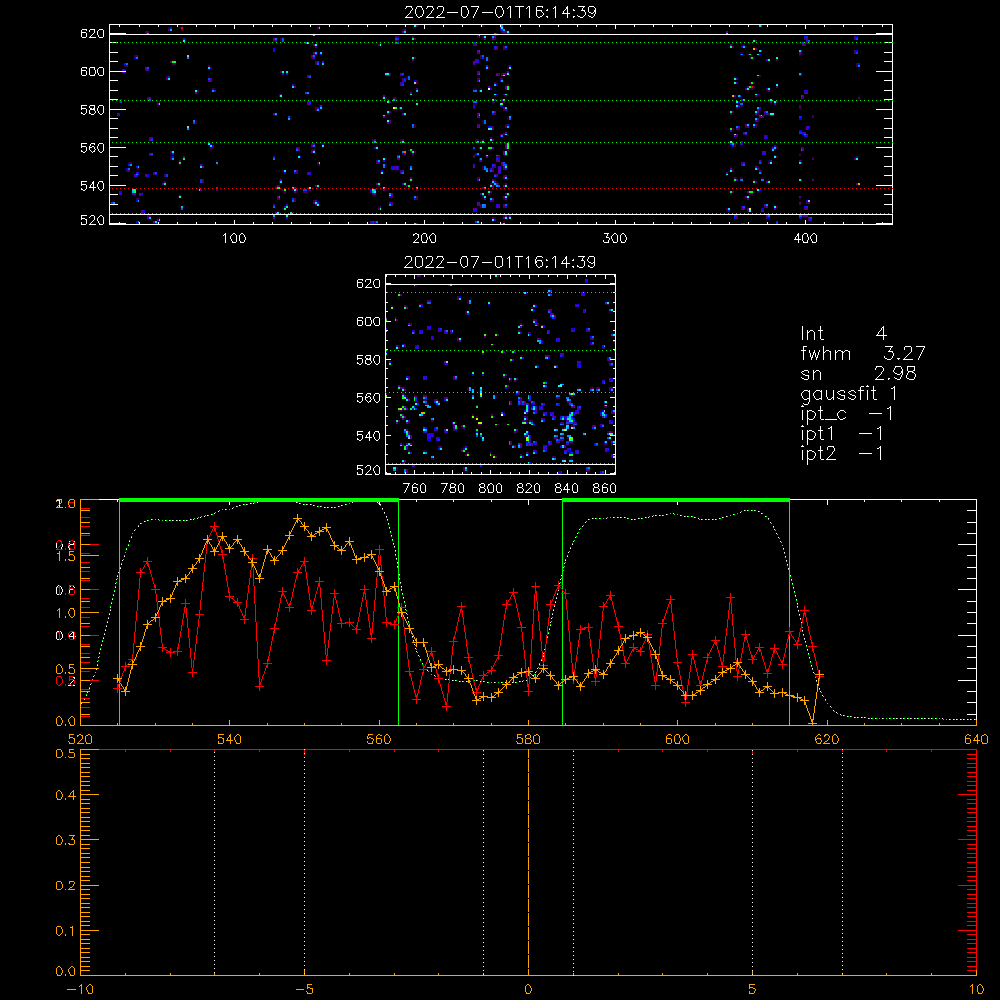Click y-axis label 600 on top plot

92,71
